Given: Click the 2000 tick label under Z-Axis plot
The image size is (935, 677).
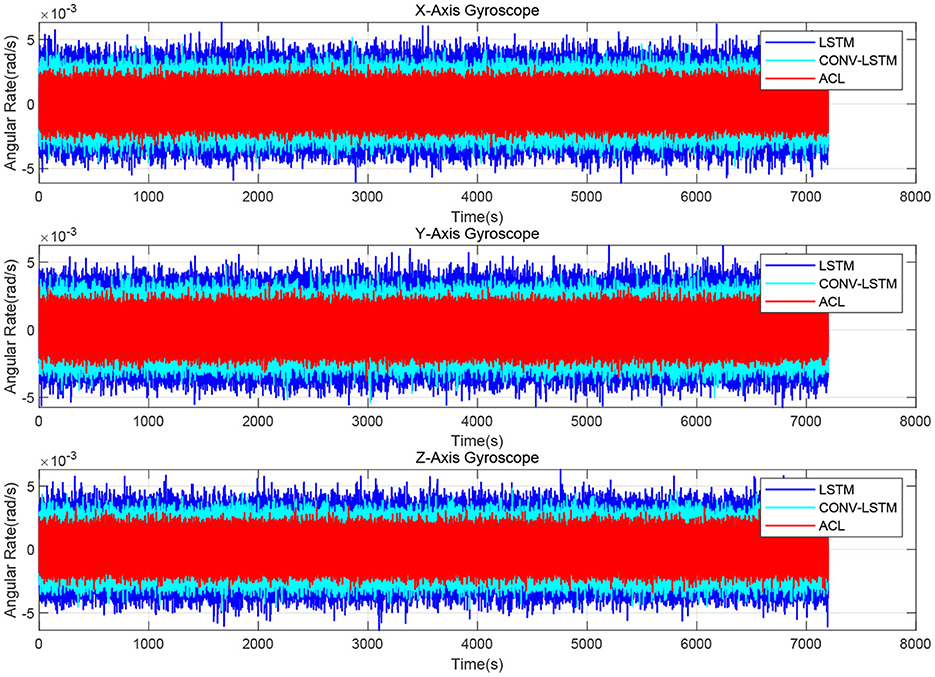Looking at the screenshot, I should click(258, 644).
